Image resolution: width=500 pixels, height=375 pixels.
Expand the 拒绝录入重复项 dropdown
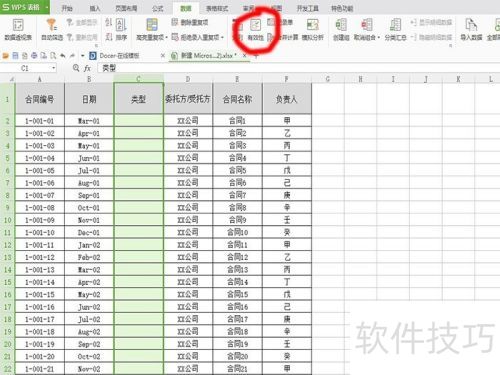click(x=222, y=37)
